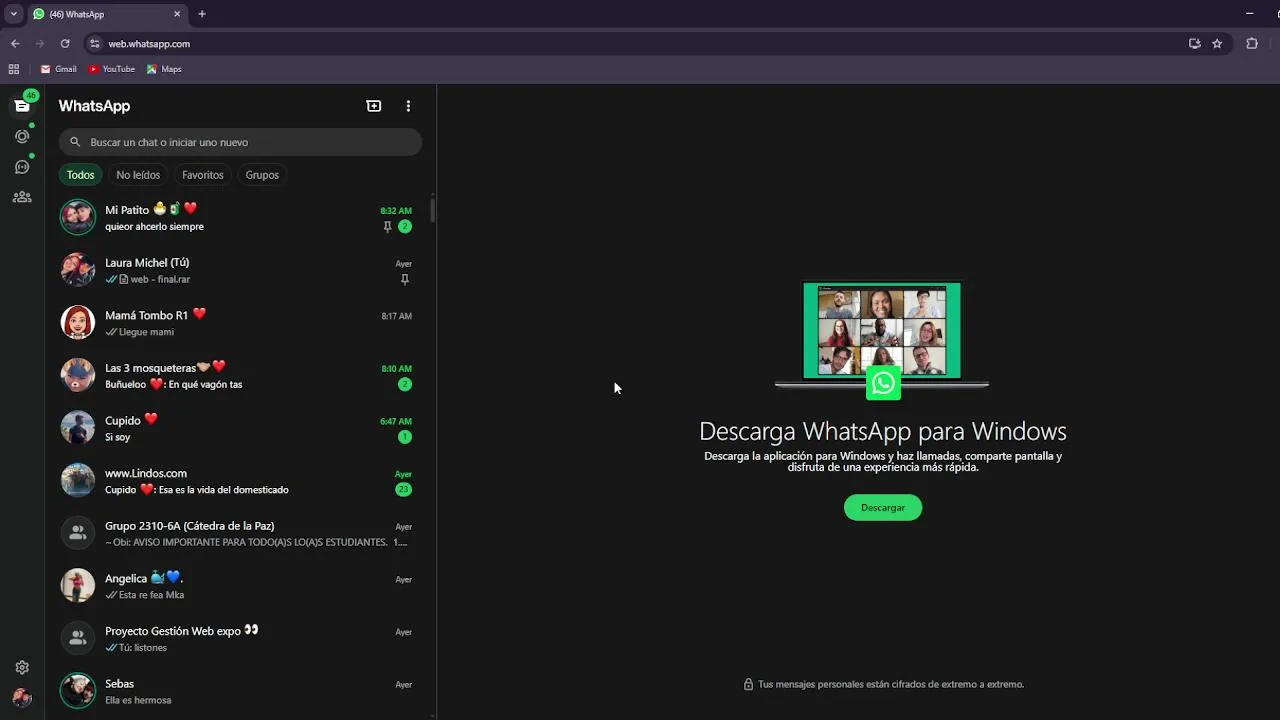Open the three-dot menu beside WhatsApp title
1280x720 pixels.
[408, 106]
